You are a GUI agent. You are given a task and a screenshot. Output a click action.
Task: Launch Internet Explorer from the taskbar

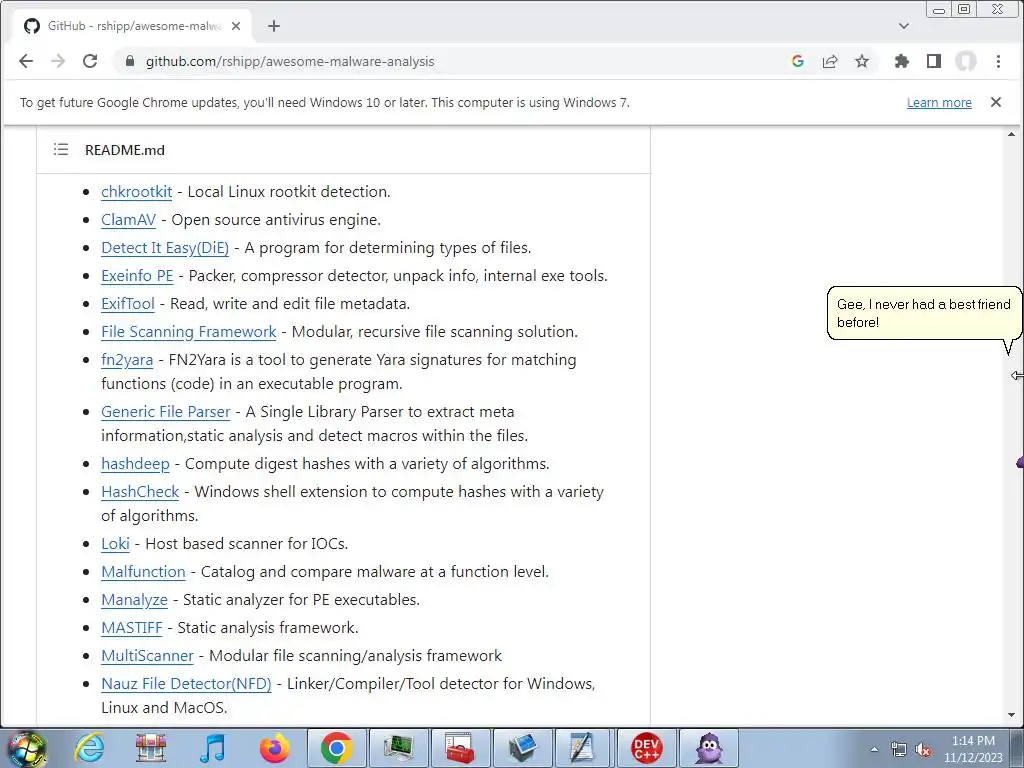(x=89, y=748)
